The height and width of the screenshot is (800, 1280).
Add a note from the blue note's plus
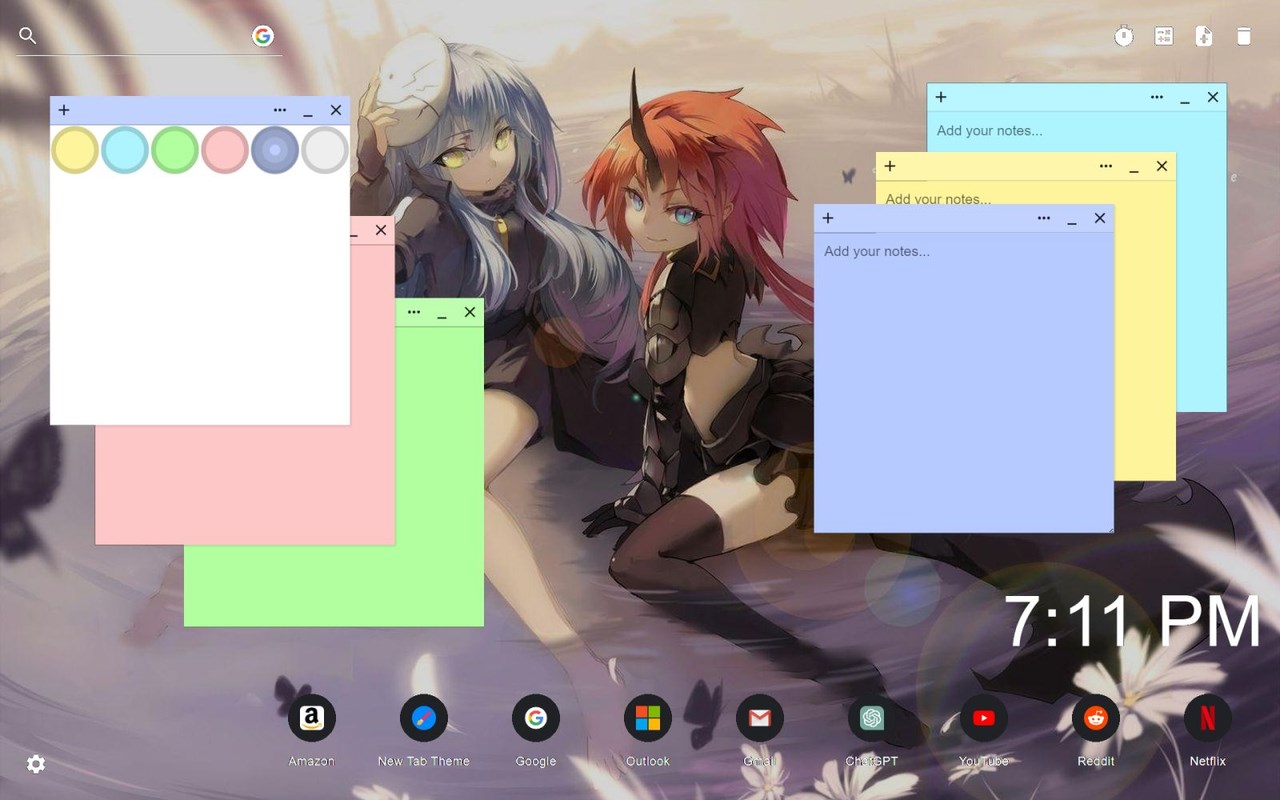[x=828, y=218]
